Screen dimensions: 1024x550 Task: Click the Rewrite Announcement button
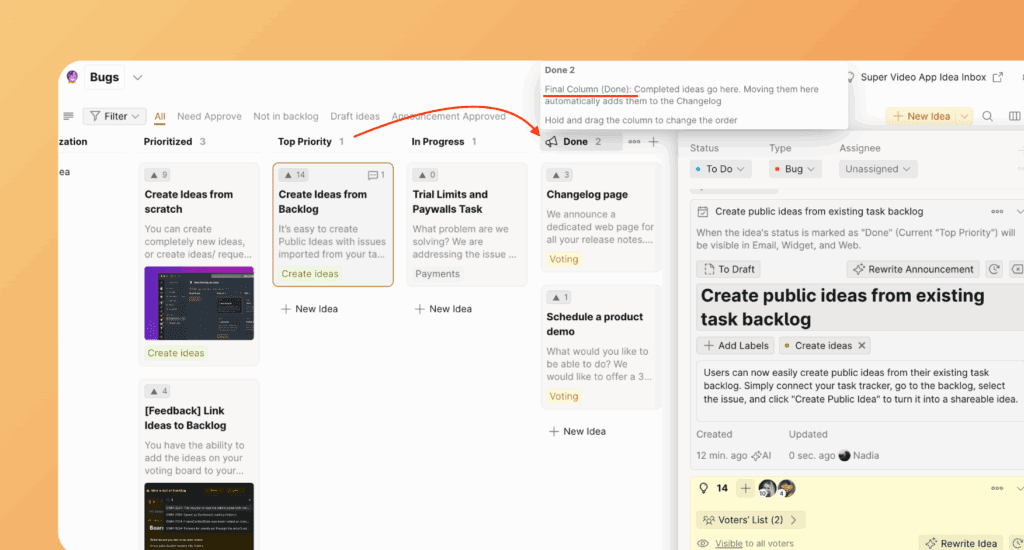(x=910, y=269)
